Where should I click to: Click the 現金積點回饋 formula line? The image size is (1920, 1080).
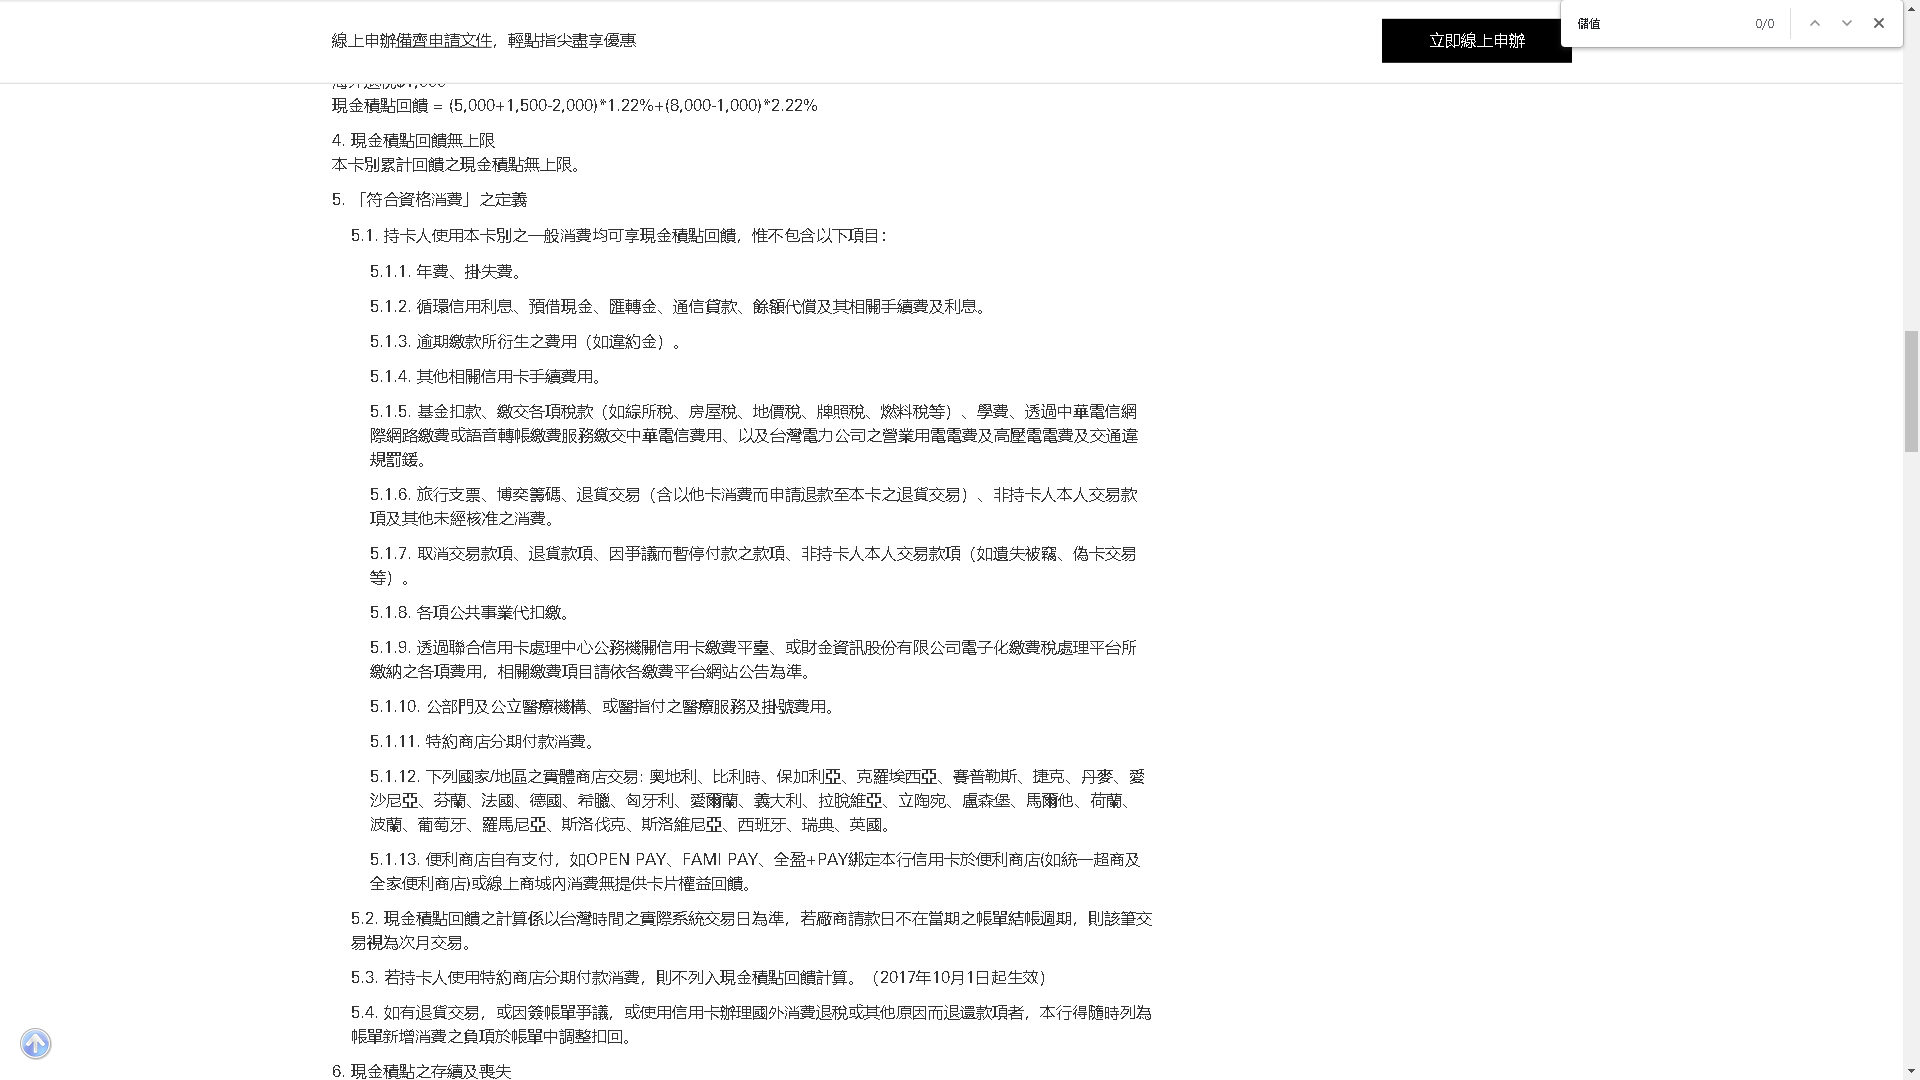point(574,106)
